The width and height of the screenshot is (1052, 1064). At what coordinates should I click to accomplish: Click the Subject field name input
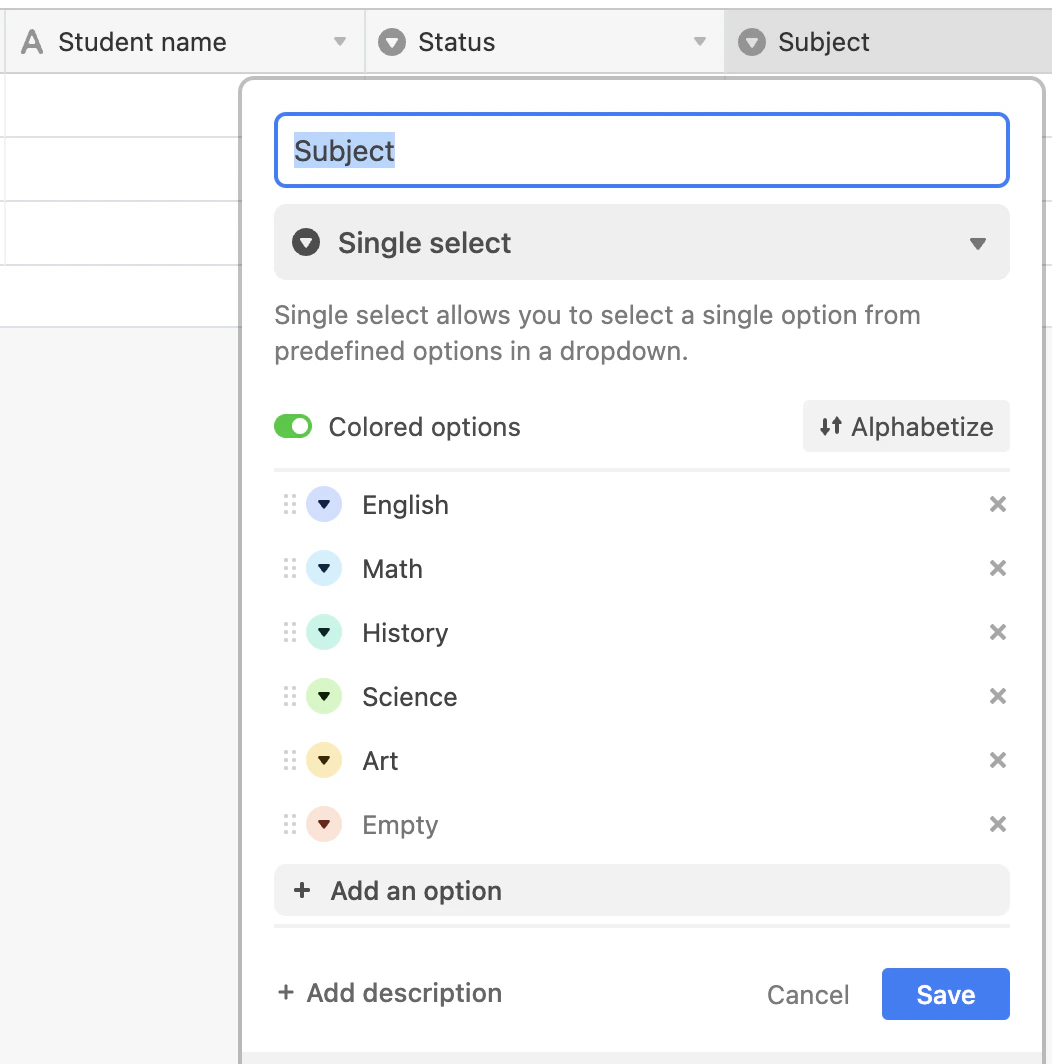[x=641, y=150]
